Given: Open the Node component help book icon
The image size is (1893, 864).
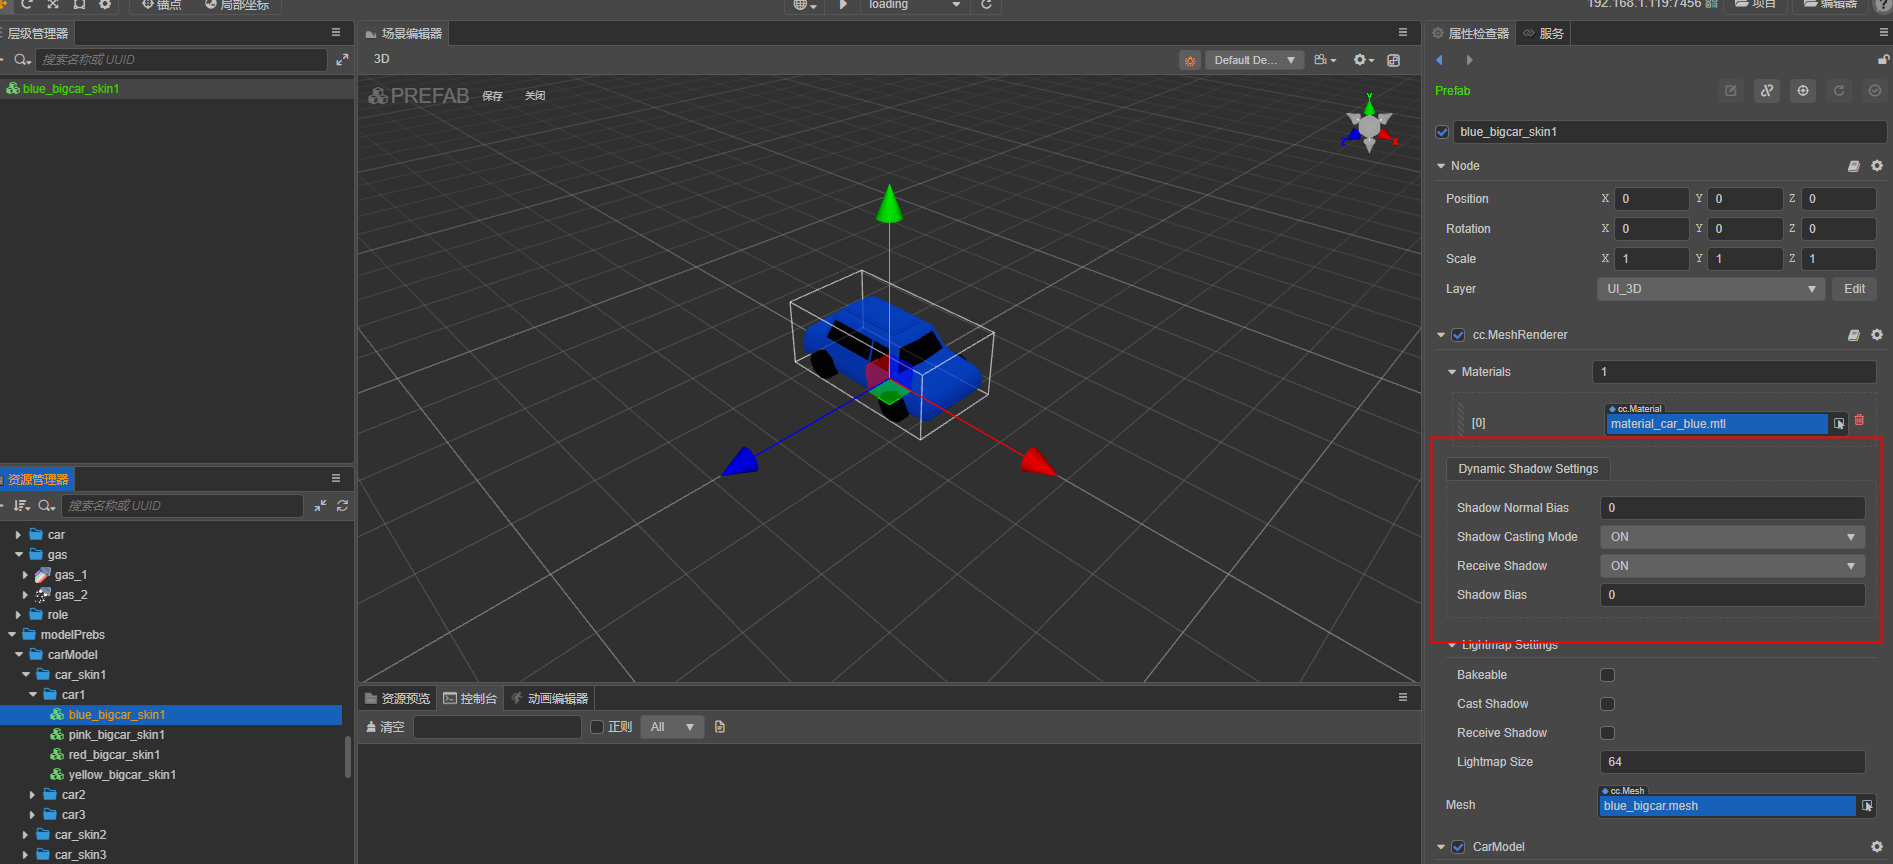Looking at the screenshot, I should [x=1854, y=166].
